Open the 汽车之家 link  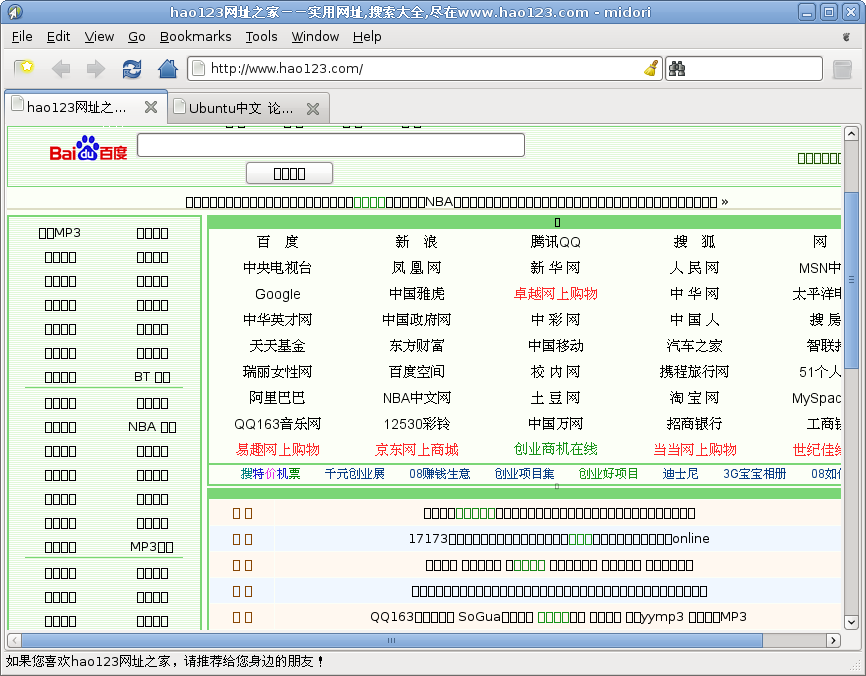pos(694,346)
